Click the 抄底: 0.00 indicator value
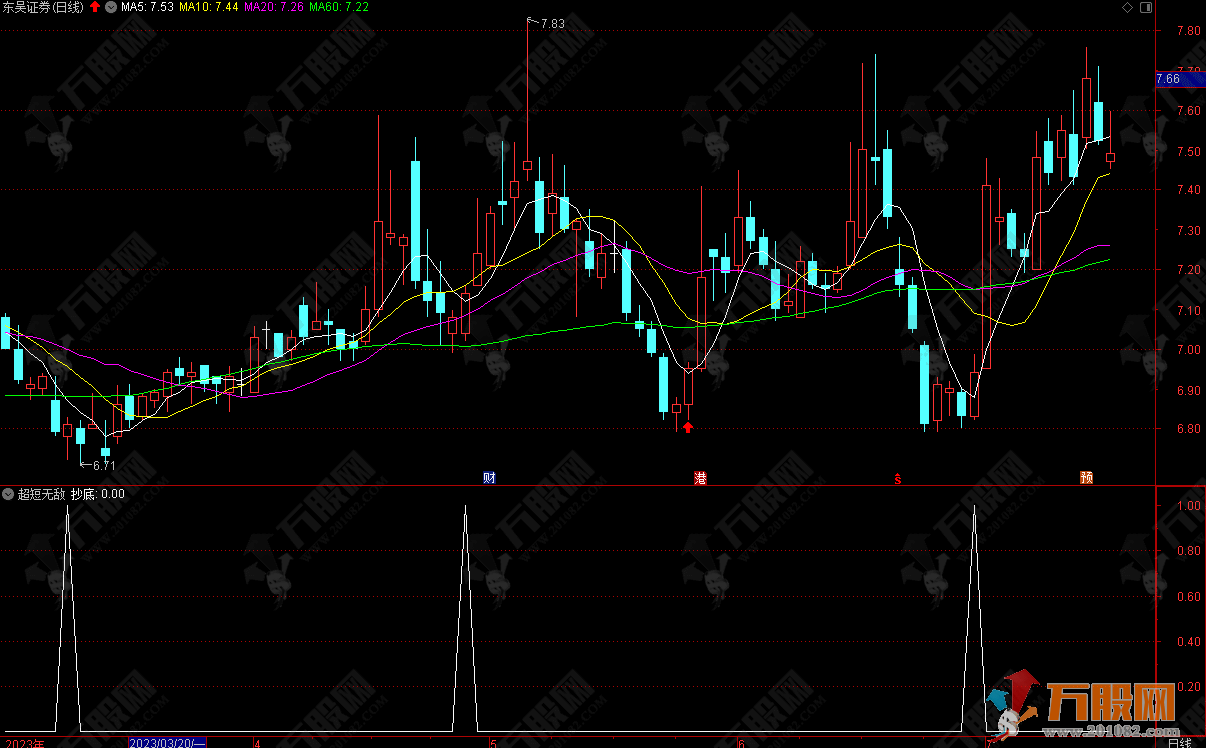Image resolution: width=1206 pixels, height=748 pixels. (x=98, y=494)
